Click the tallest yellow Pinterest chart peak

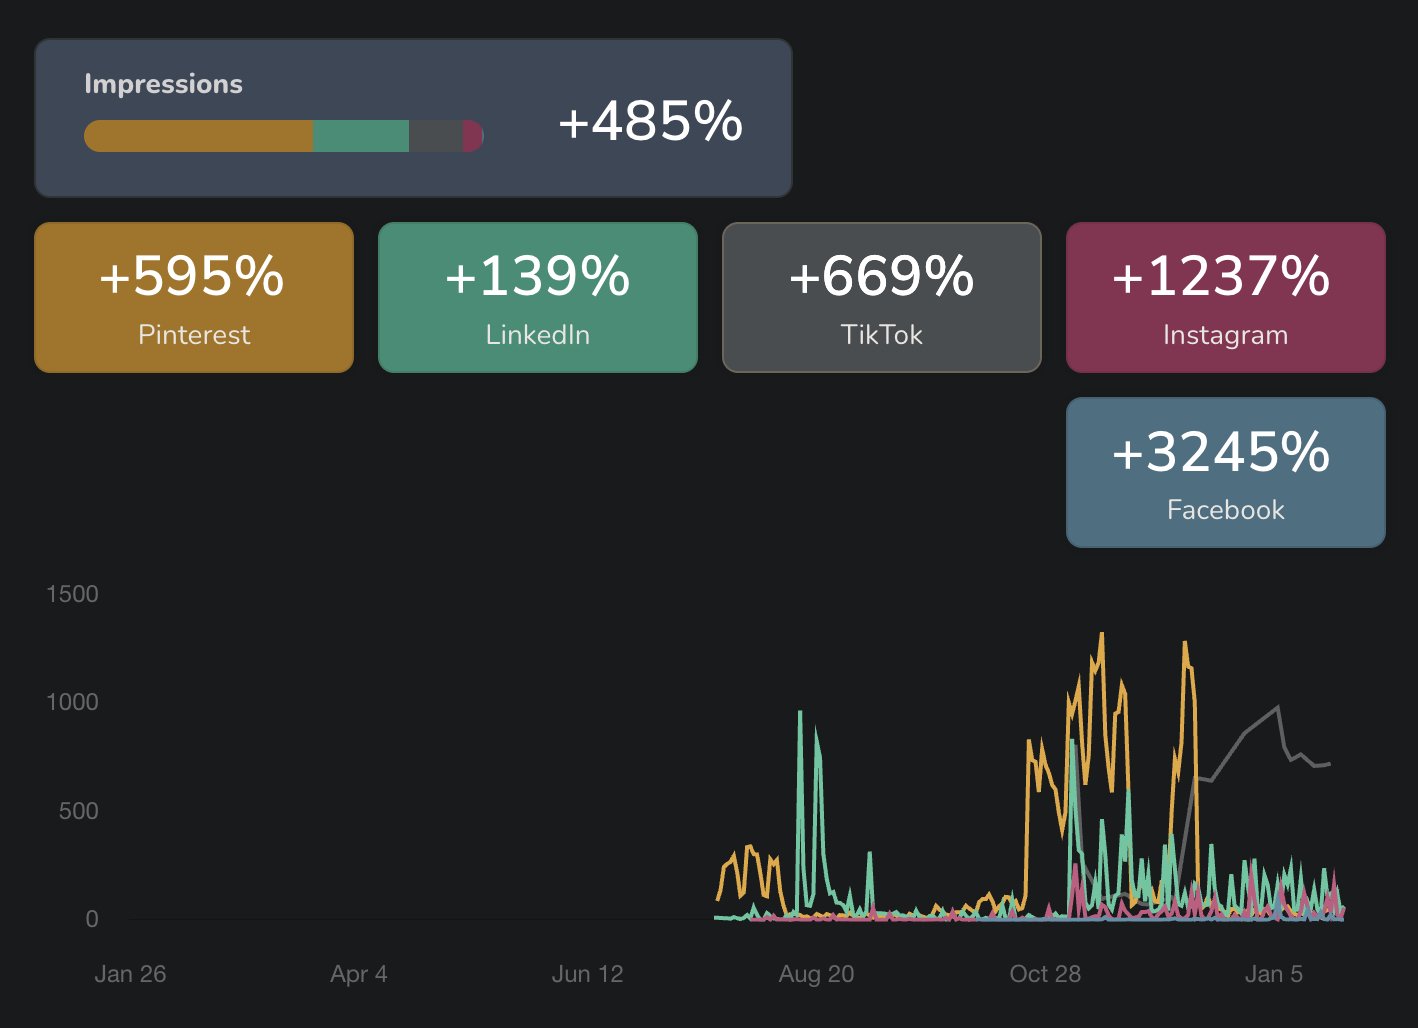click(1102, 634)
